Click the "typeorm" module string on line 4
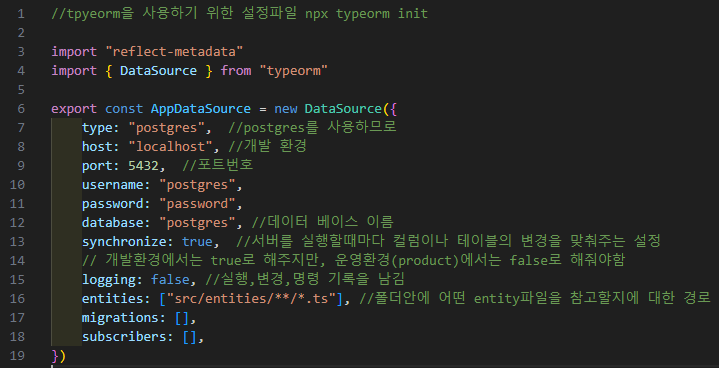The image size is (719, 368). tap(293, 71)
